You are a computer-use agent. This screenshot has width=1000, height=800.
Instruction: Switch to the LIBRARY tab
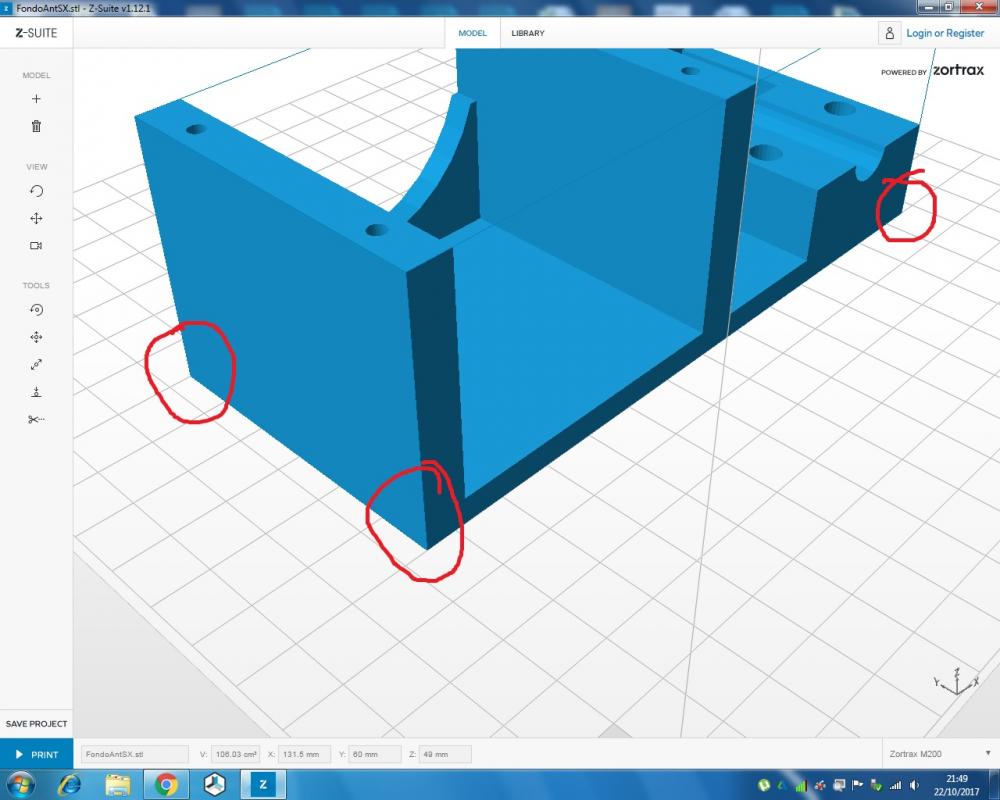coord(528,33)
